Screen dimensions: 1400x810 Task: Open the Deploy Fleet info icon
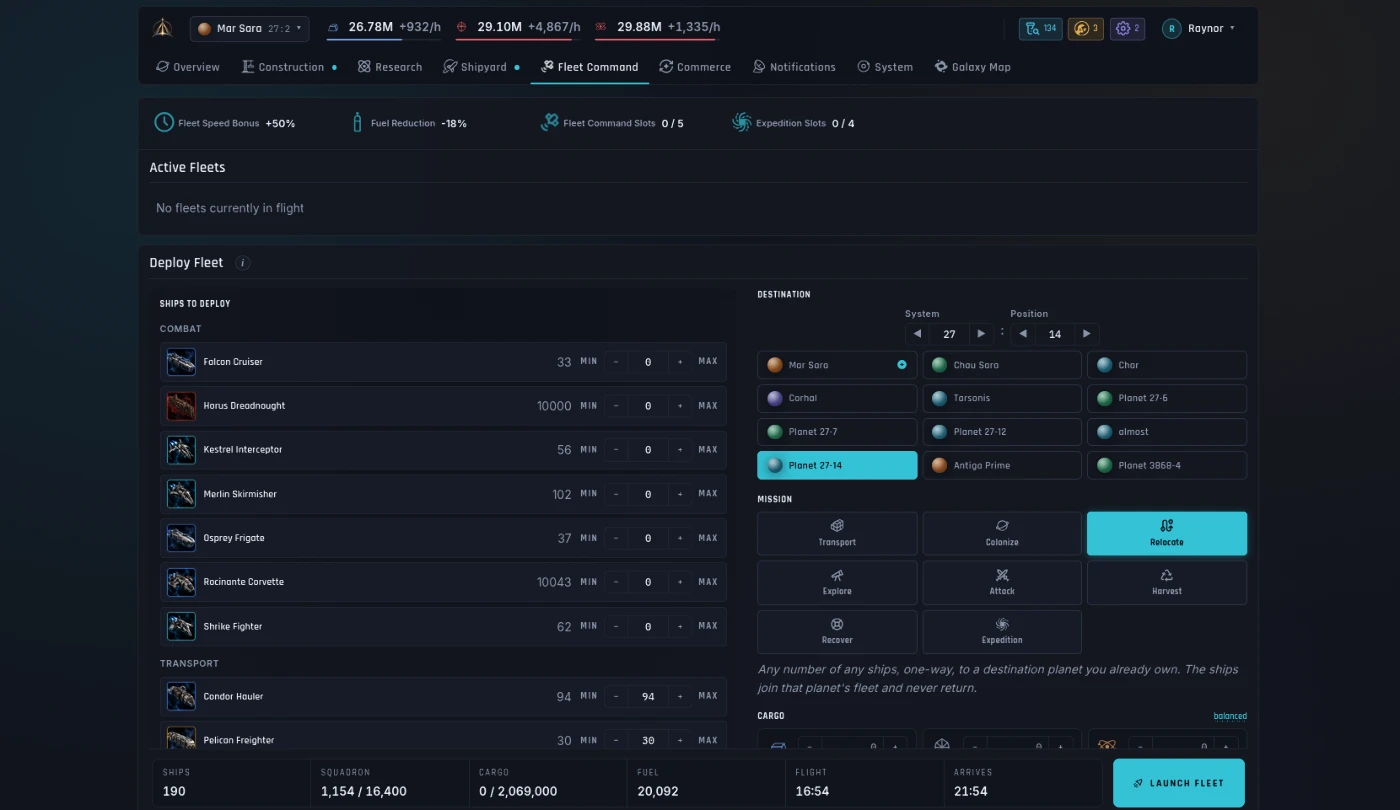(243, 263)
